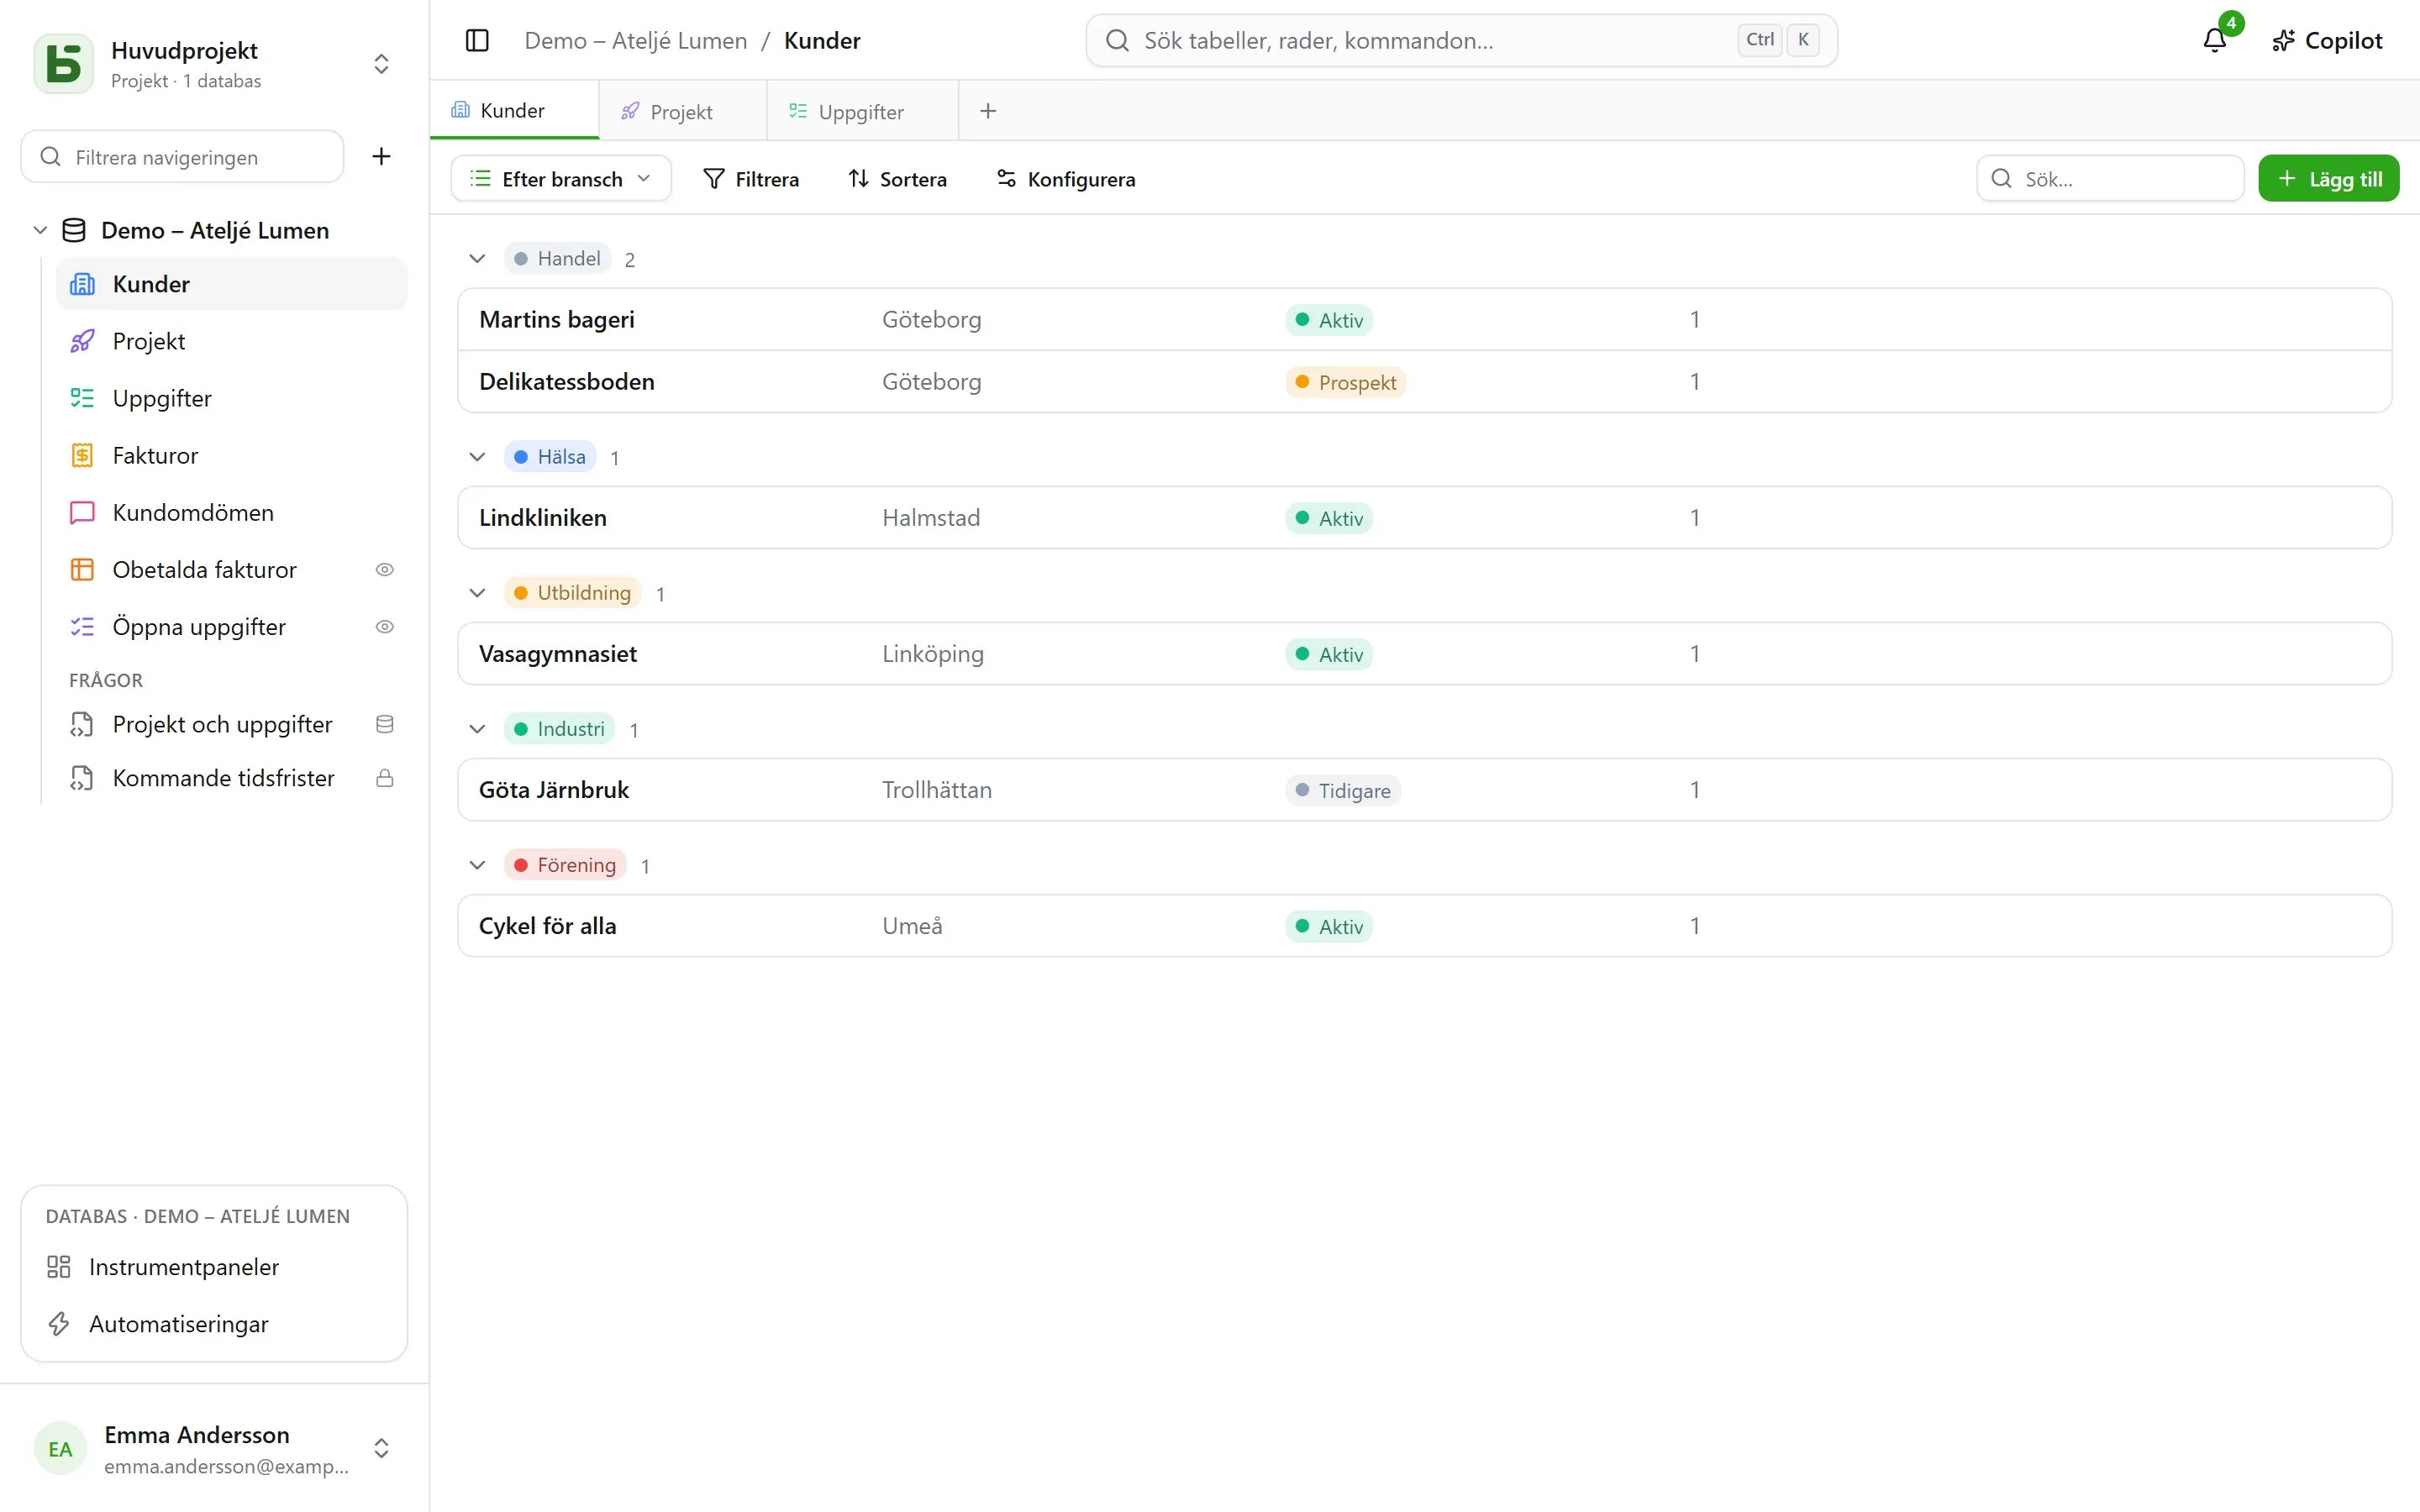Open Fakturor table in sidebar
This screenshot has height=1512, width=2420.
click(232, 455)
